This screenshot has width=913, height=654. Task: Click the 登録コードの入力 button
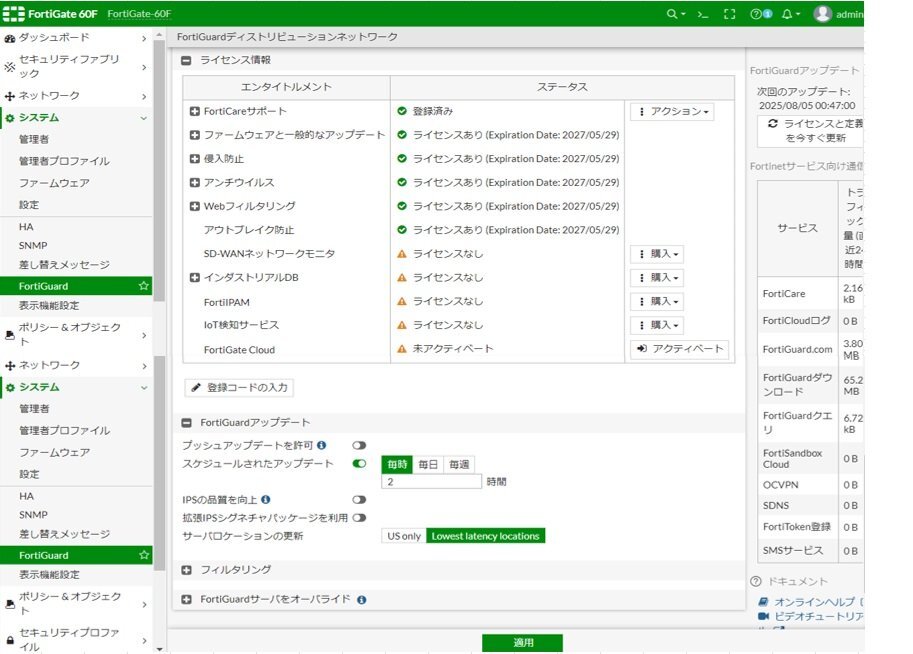(239, 387)
